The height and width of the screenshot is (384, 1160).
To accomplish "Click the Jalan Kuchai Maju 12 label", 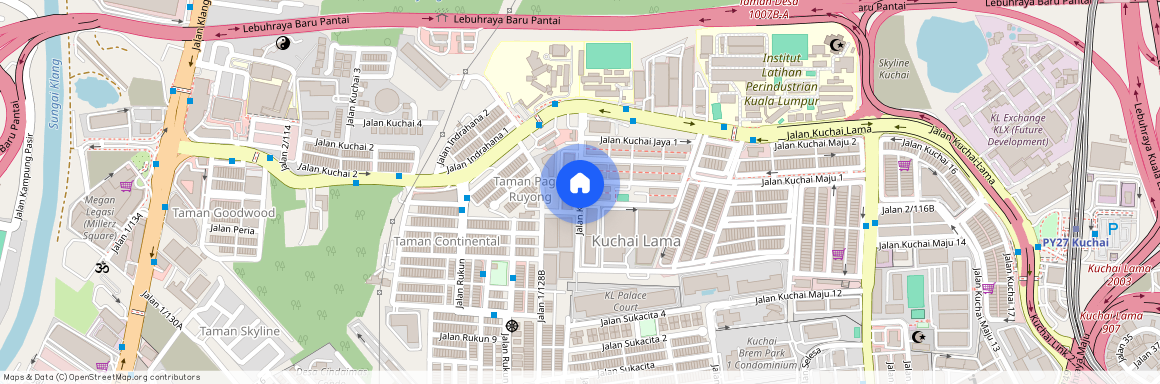I will pyautogui.click(x=798, y=297).
